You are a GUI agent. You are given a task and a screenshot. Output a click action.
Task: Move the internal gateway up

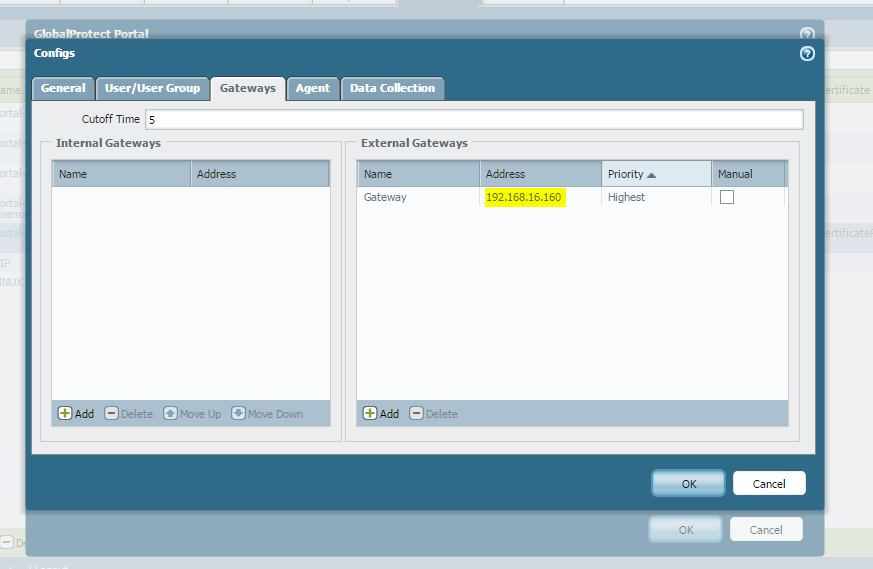tap(192, 414)
